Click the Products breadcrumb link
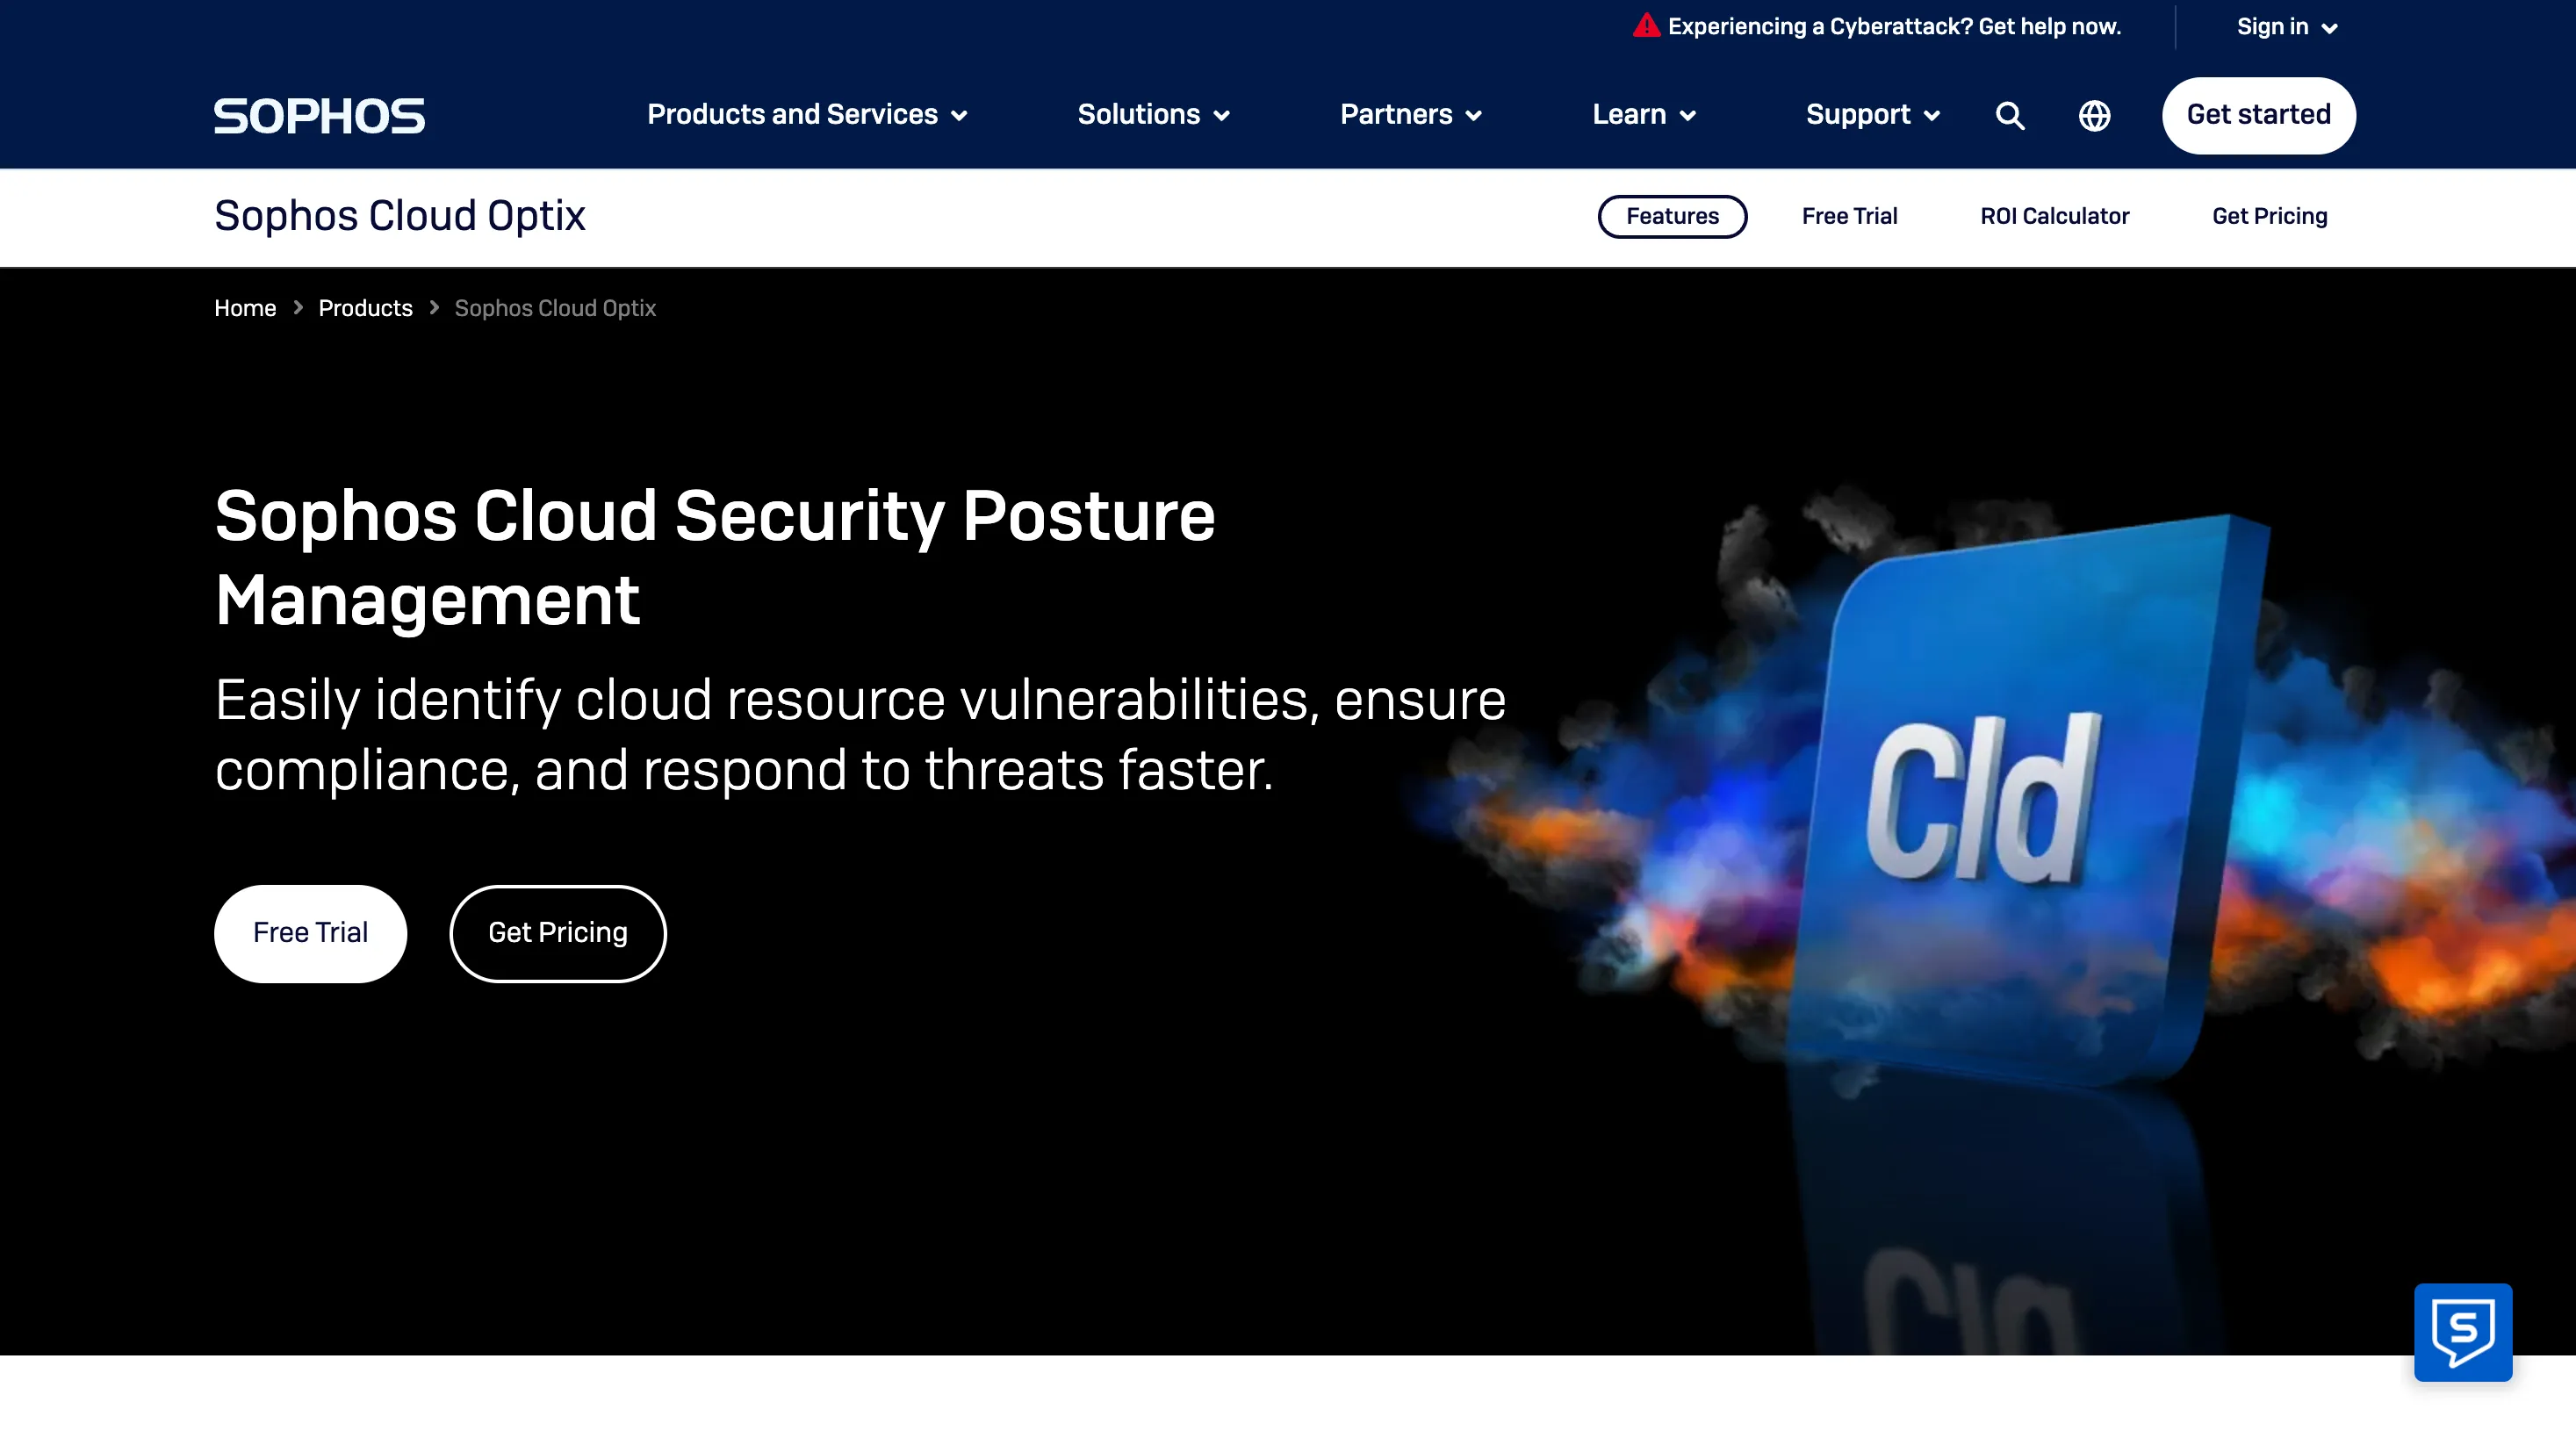The image size is (2576, 1445). point(365,308)
